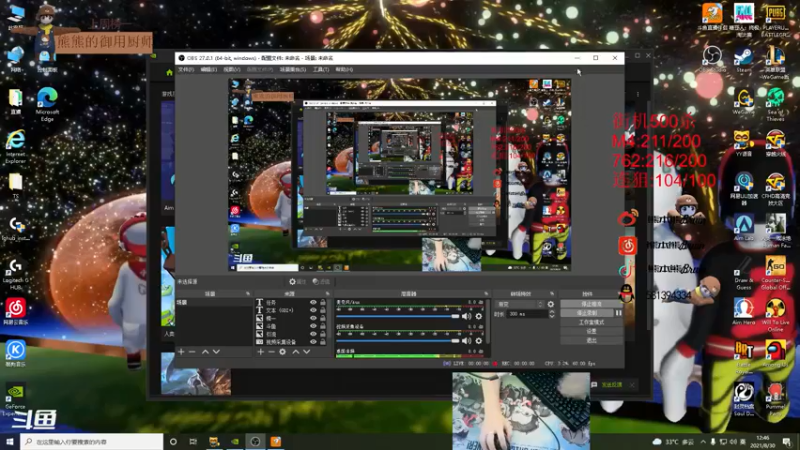Screen dimensions: 800x450
Task: Move the scene down in Scenes panel
Action: [x=216, y=352]
